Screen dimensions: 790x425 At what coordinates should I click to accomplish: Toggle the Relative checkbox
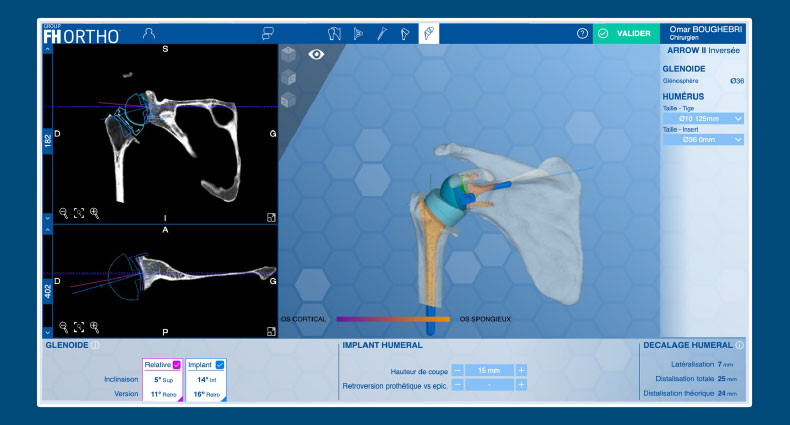point(177,365)
